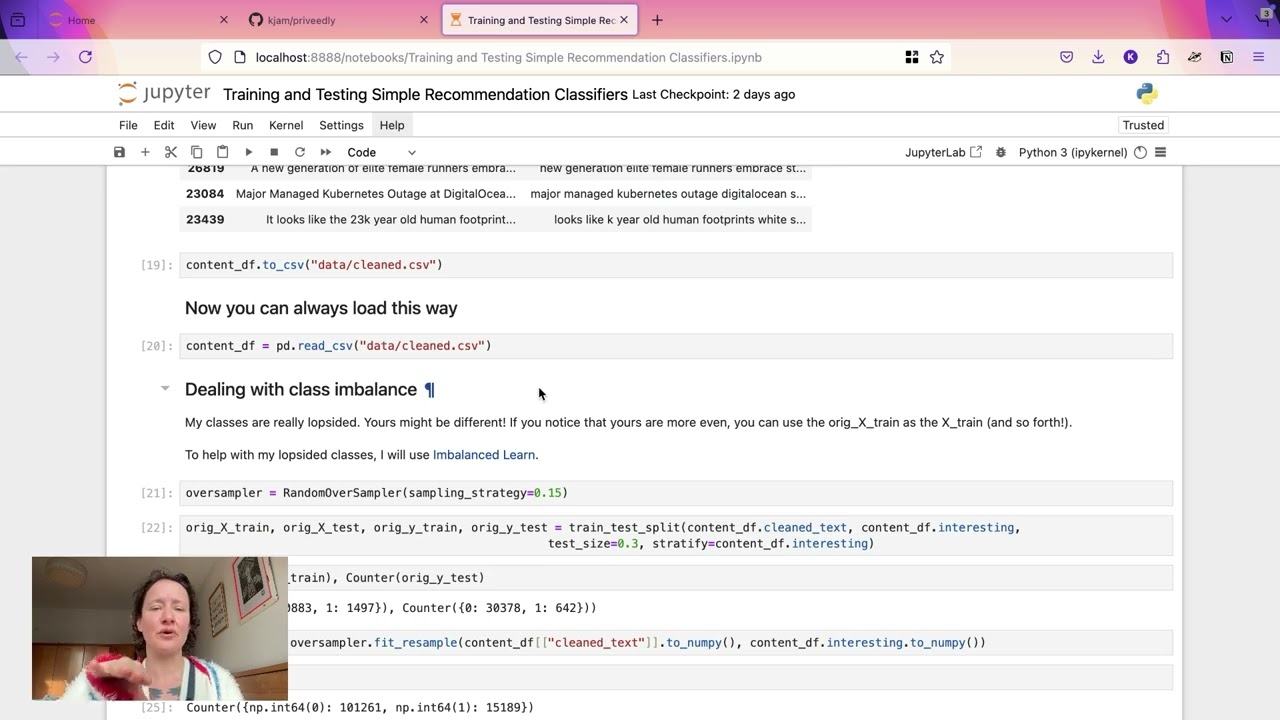Open the browser extensions puzzle icon
The image size is (1280, 720).
click(1162, 57)
